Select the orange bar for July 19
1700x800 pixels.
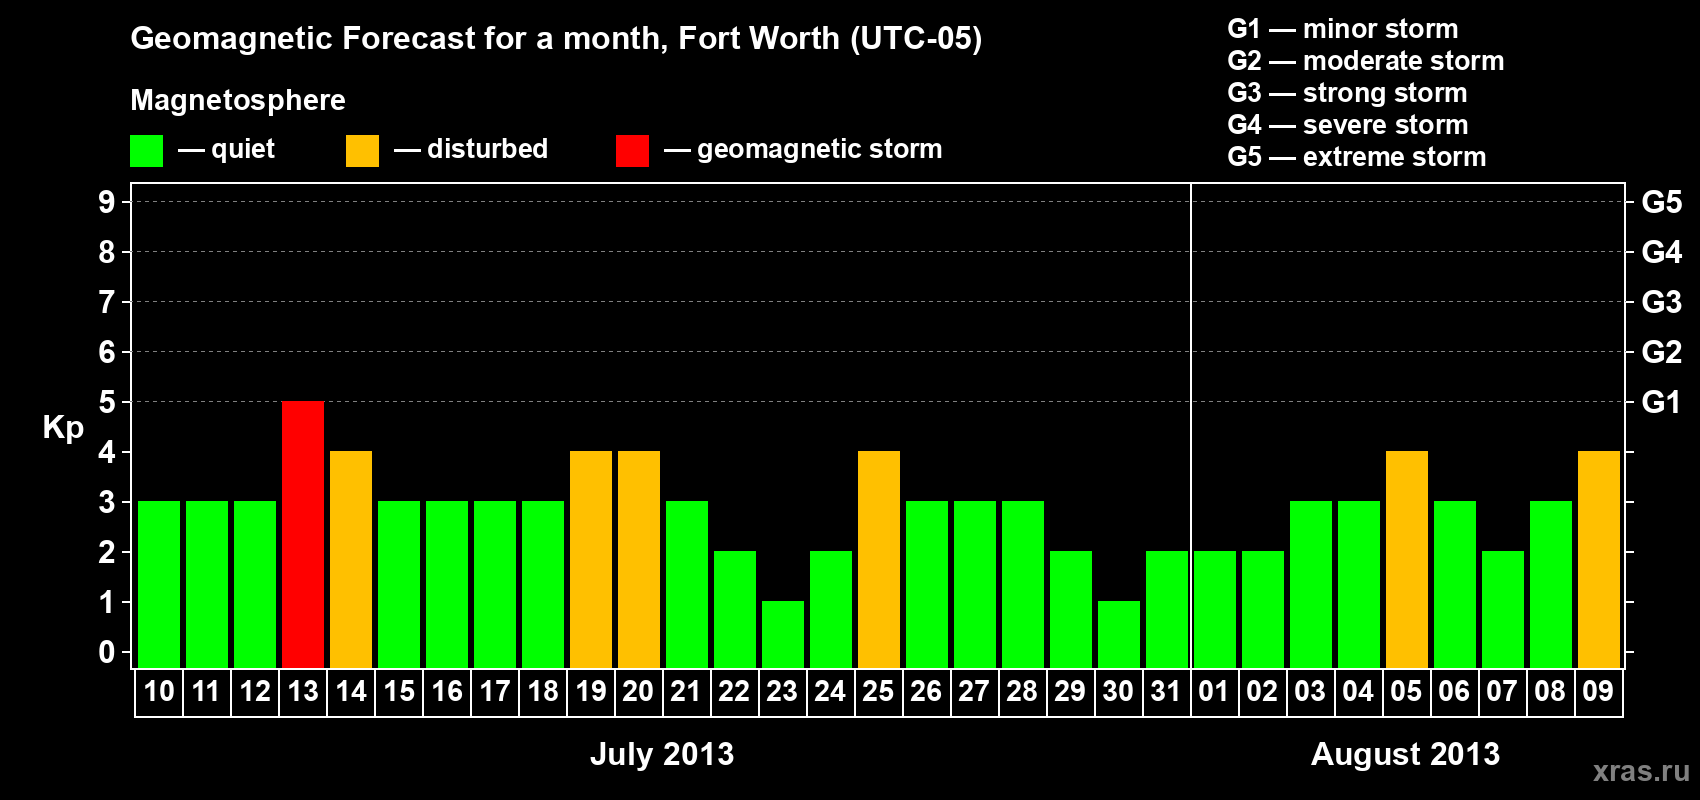point(591,559)
